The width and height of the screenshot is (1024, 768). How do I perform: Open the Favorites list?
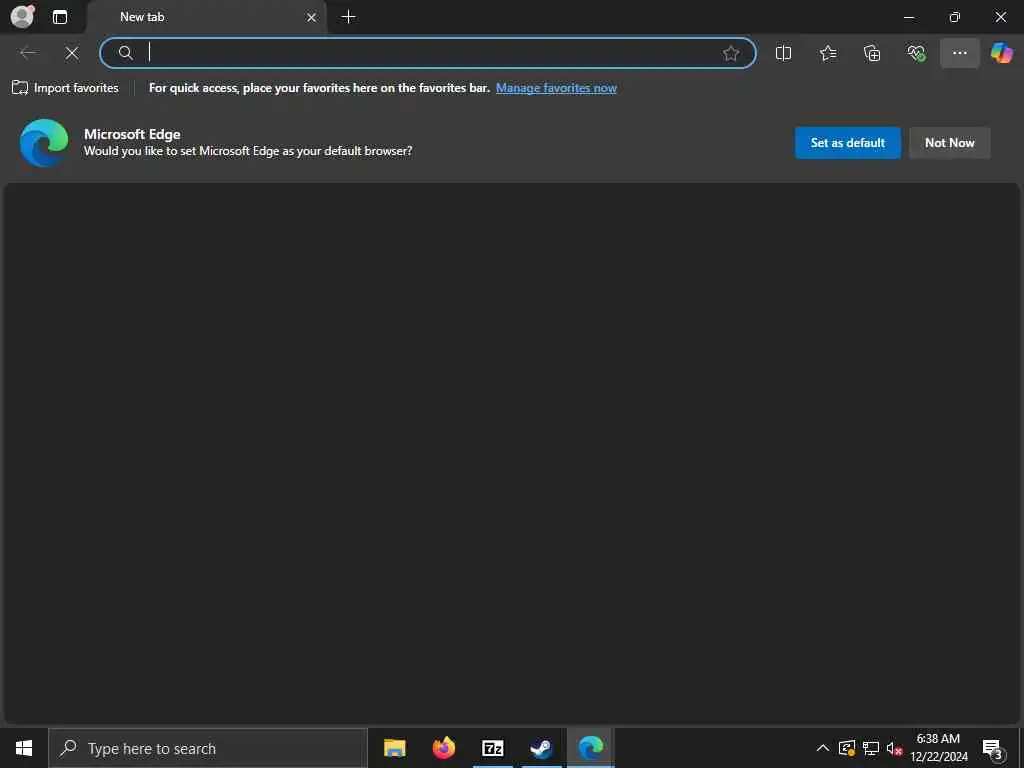coord(828,53)
